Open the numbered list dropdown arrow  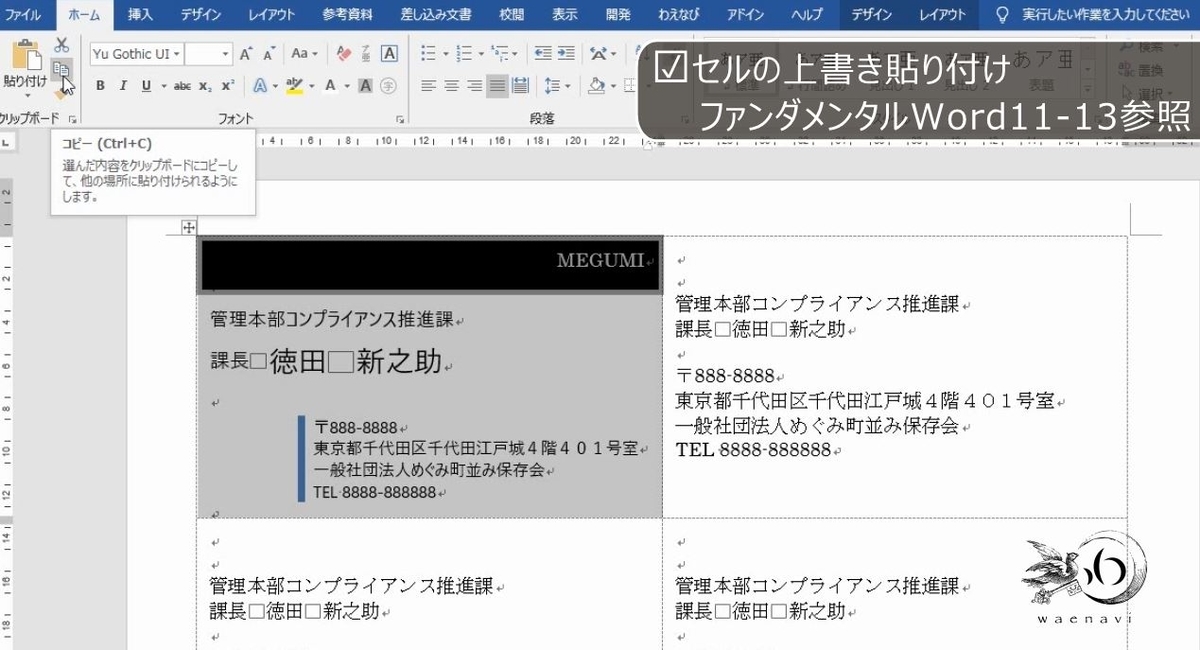(481, 53)
